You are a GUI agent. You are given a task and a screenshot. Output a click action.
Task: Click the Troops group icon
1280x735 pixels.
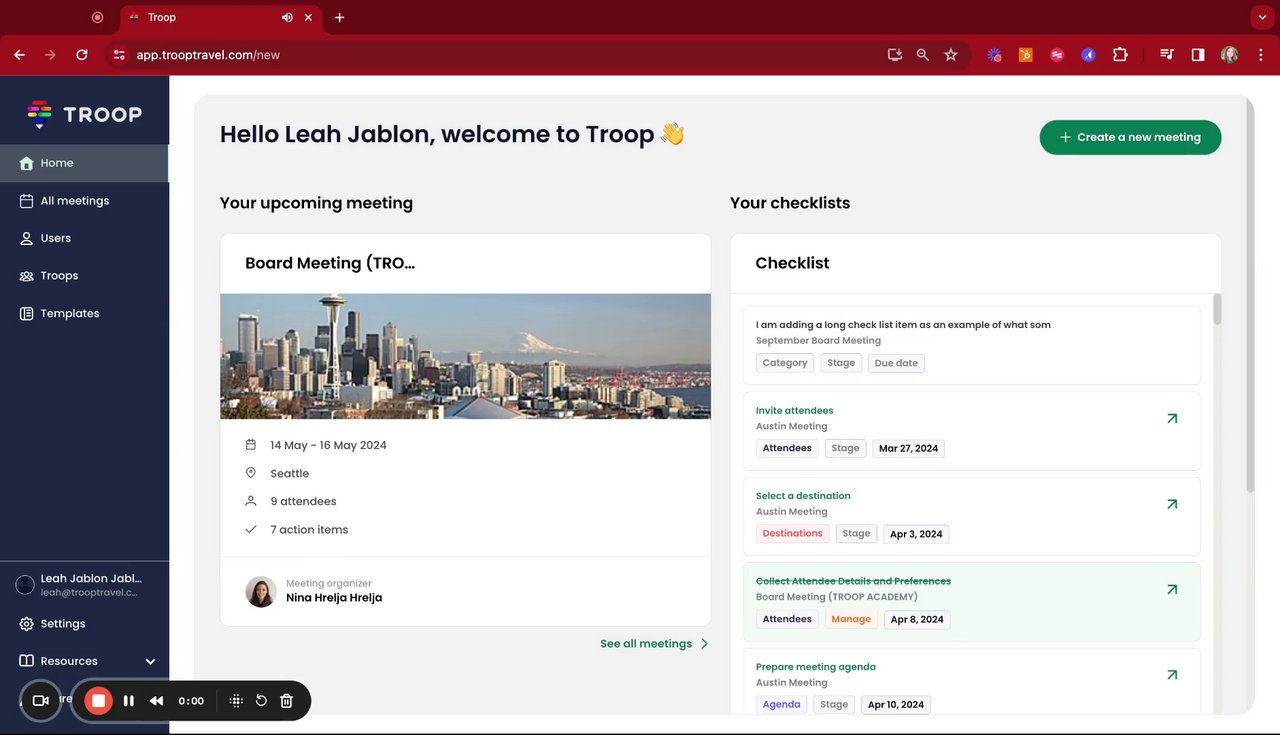click(x=27, y=276)
